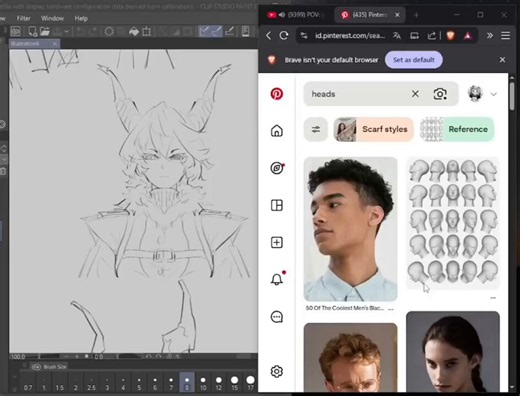Open the Help menu in Clip Studio Paint
The width and height of the screenshot is (520, 396).
tap(81, 18)
